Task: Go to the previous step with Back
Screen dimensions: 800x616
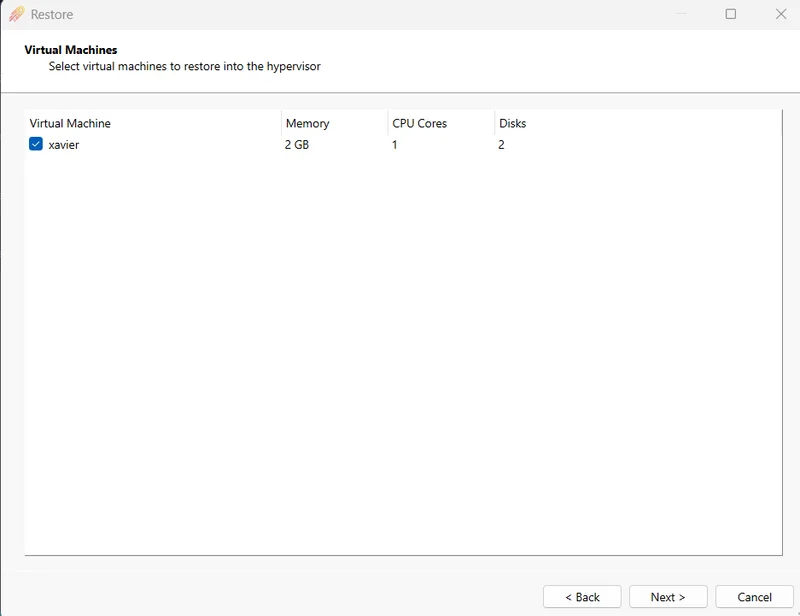Action: (582, 597)
